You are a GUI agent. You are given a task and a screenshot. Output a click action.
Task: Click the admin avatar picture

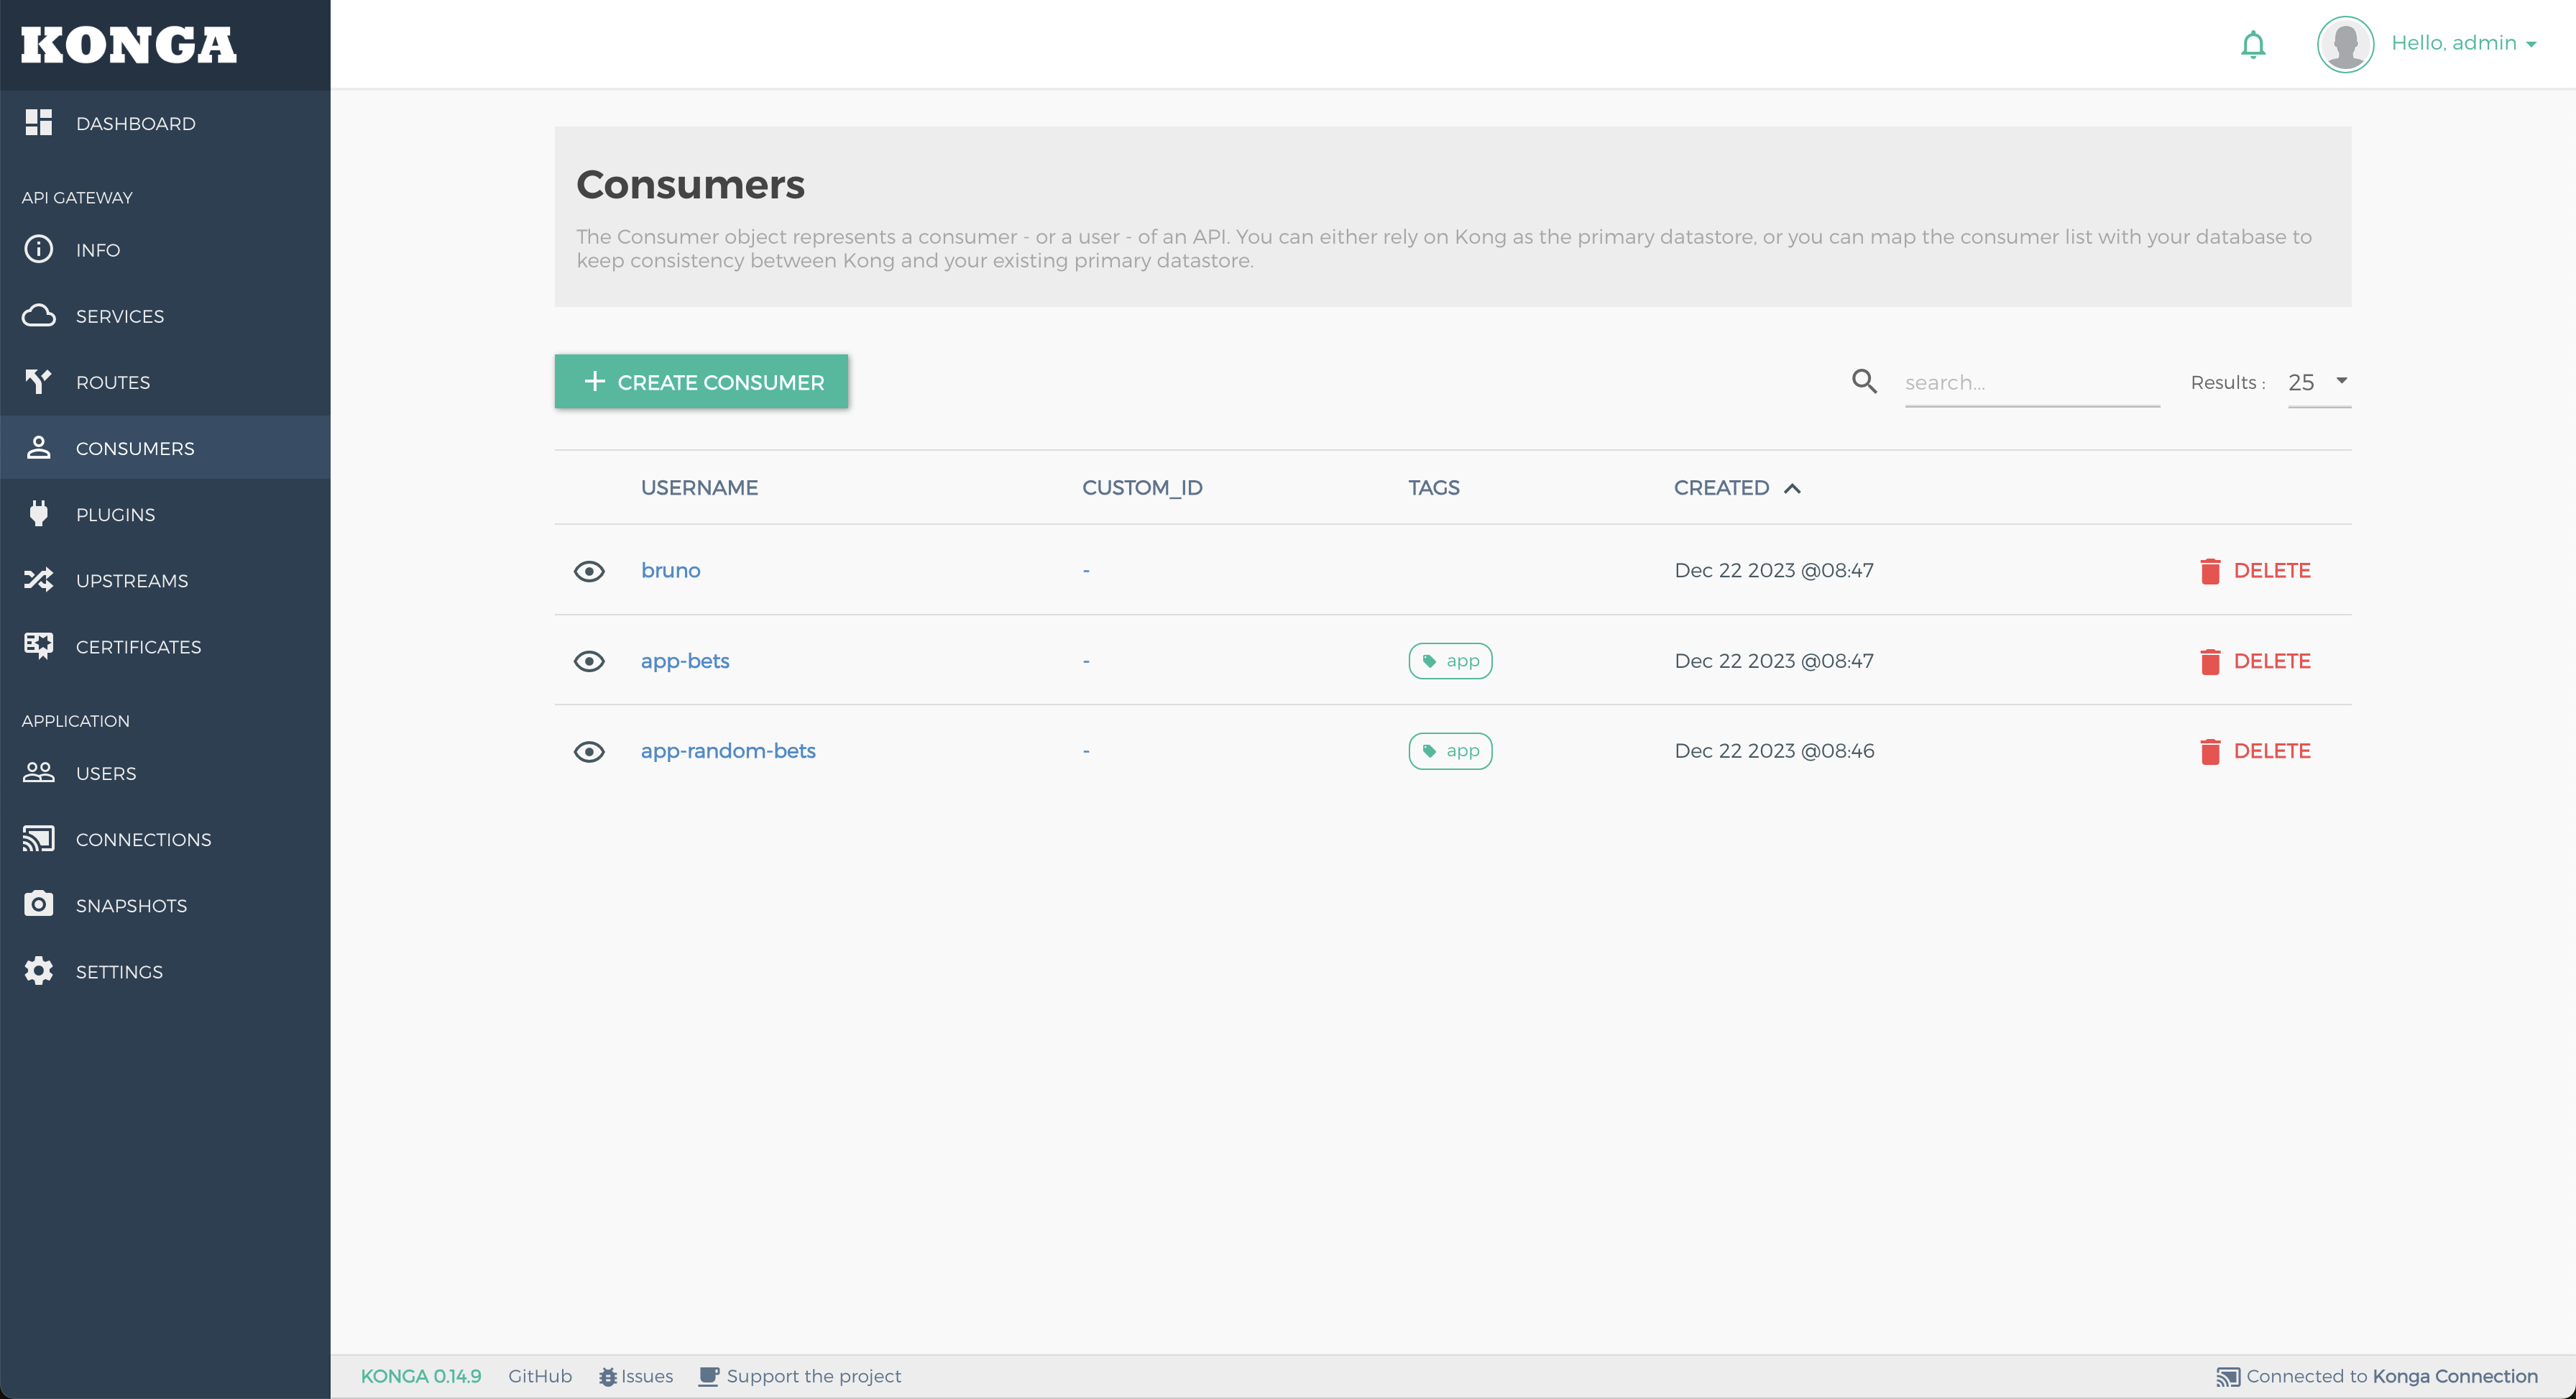coord(2344,44)
